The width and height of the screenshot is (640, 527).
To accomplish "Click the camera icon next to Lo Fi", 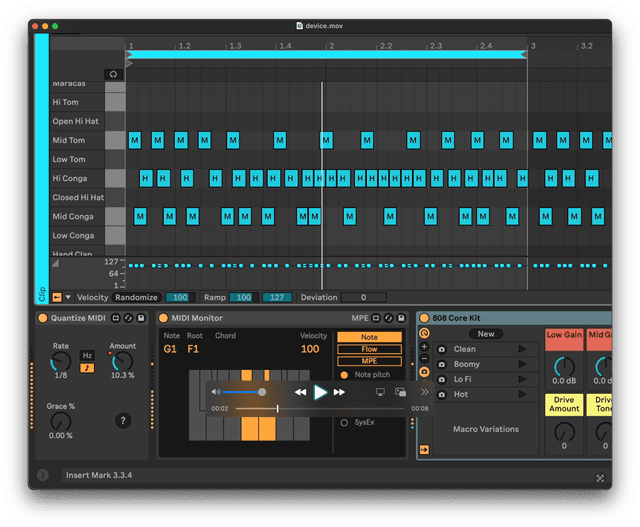I will 442,380.
